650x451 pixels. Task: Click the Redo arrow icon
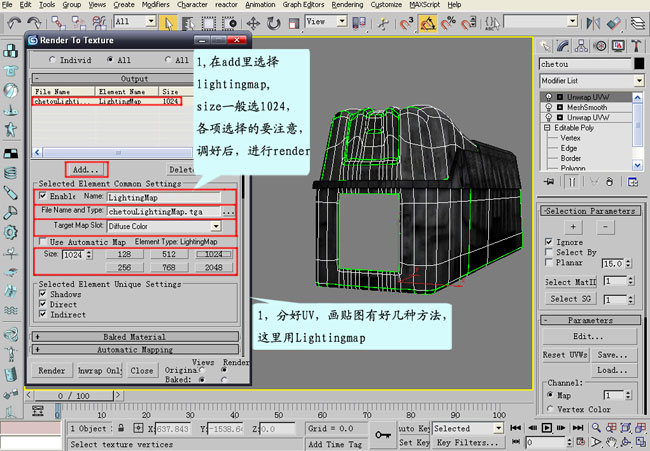pos(34,23)
